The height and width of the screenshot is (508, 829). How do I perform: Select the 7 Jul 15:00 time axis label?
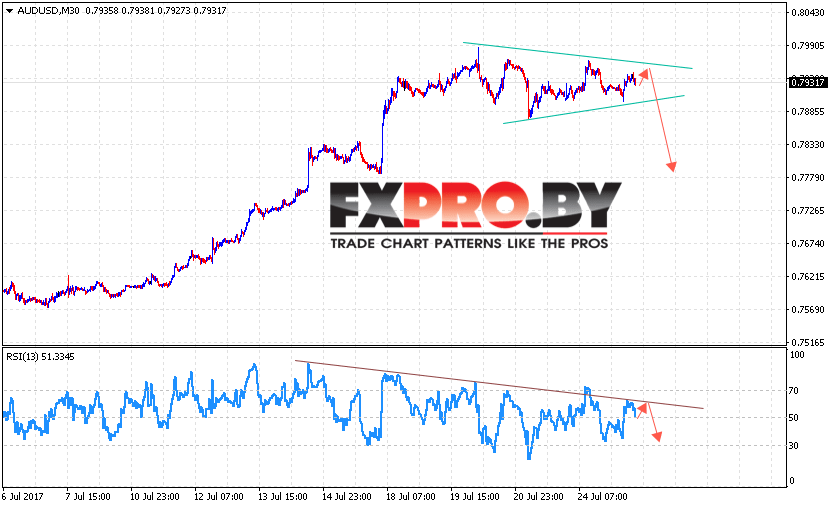tap(88, 496)
